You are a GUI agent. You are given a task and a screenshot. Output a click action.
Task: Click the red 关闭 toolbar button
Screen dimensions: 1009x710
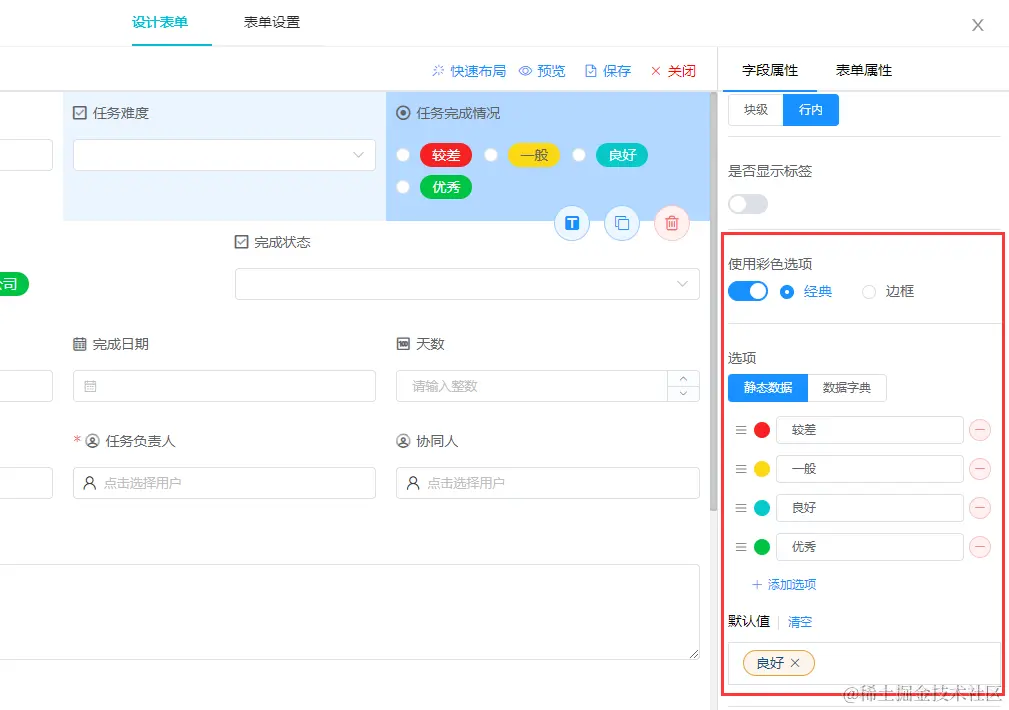coord(674,71)
